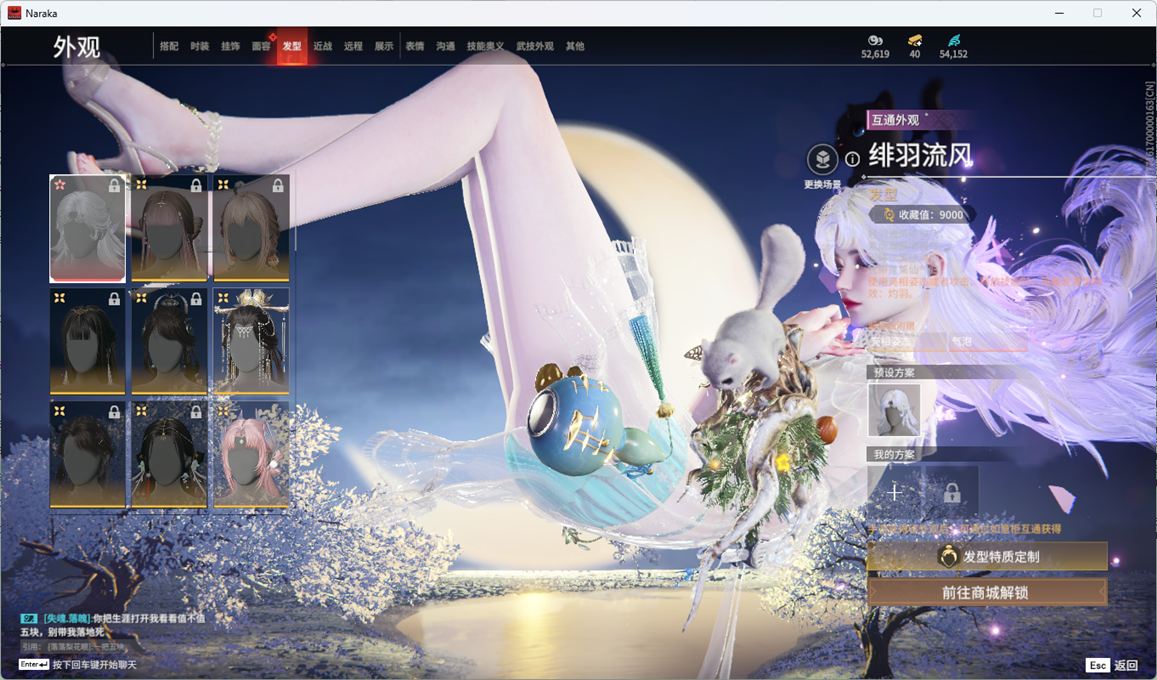Open the 沟通 tab
The height and width of the screenshot is (680, 1157).
pos(446,46)
